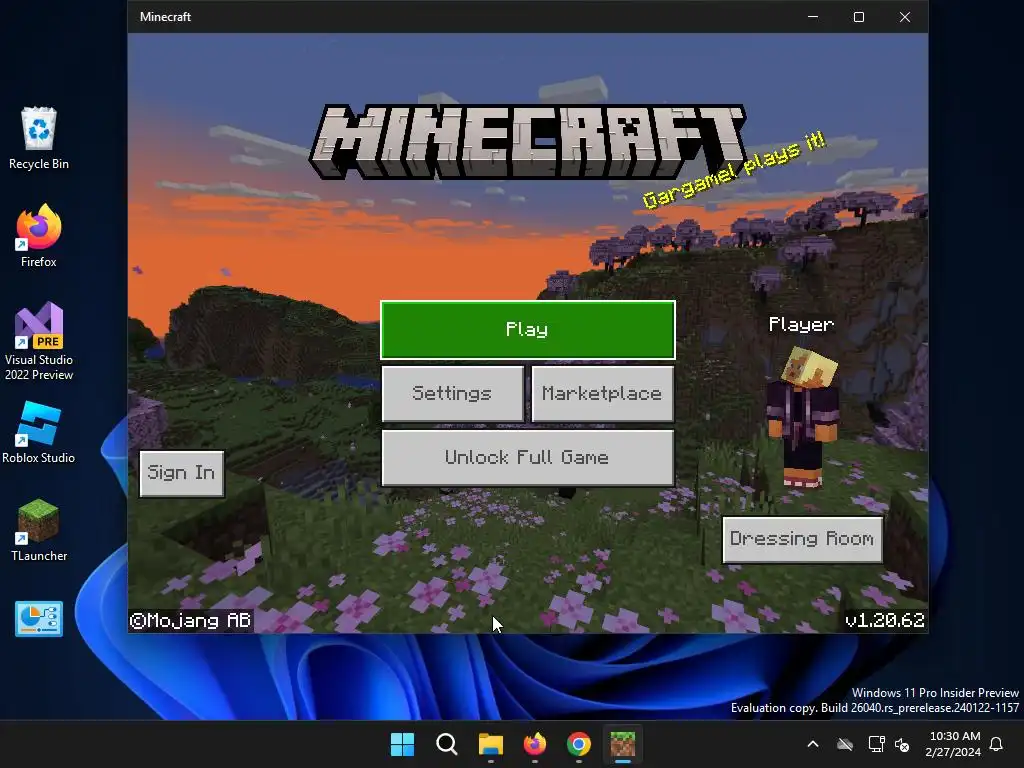Select the Roblox Studio desktop shortcut
This screenshot has width=1024, height=768.
[x=39, y=432]
